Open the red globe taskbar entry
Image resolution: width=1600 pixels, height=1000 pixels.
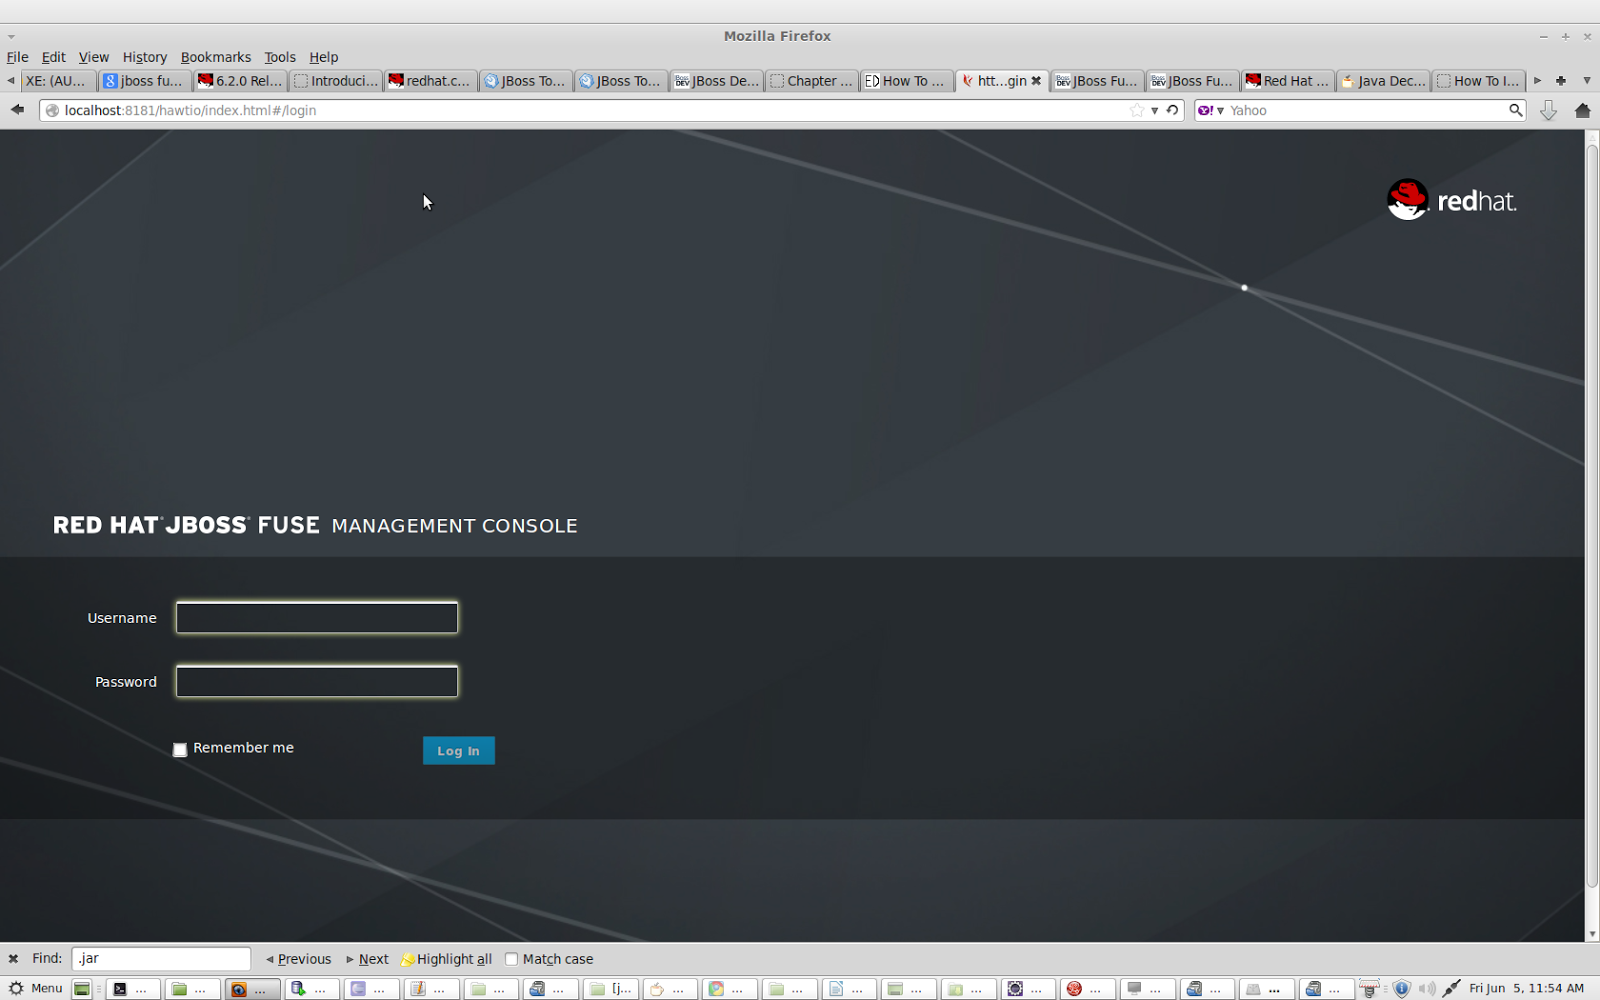coord(1087,989)
